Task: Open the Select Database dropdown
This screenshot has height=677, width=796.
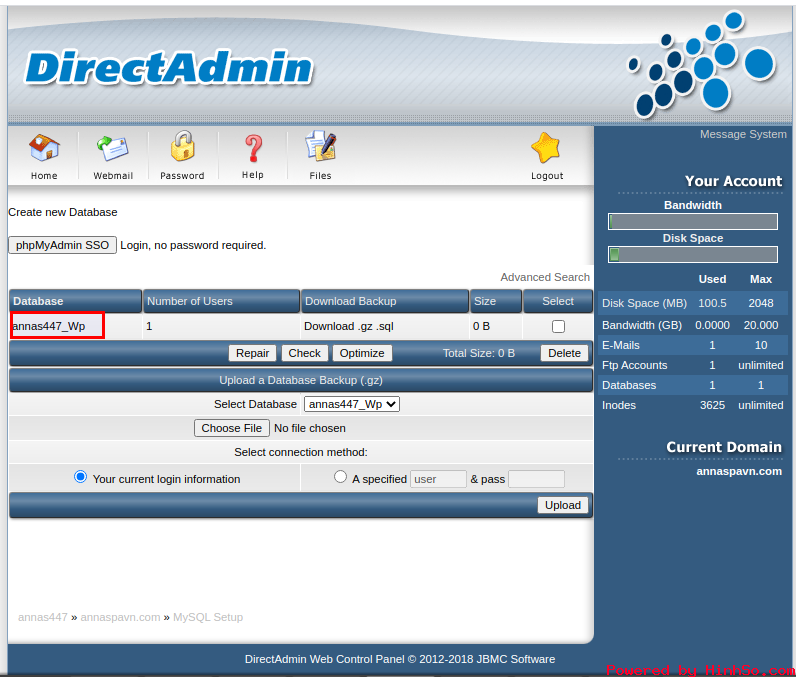Action: coord(351,404)
